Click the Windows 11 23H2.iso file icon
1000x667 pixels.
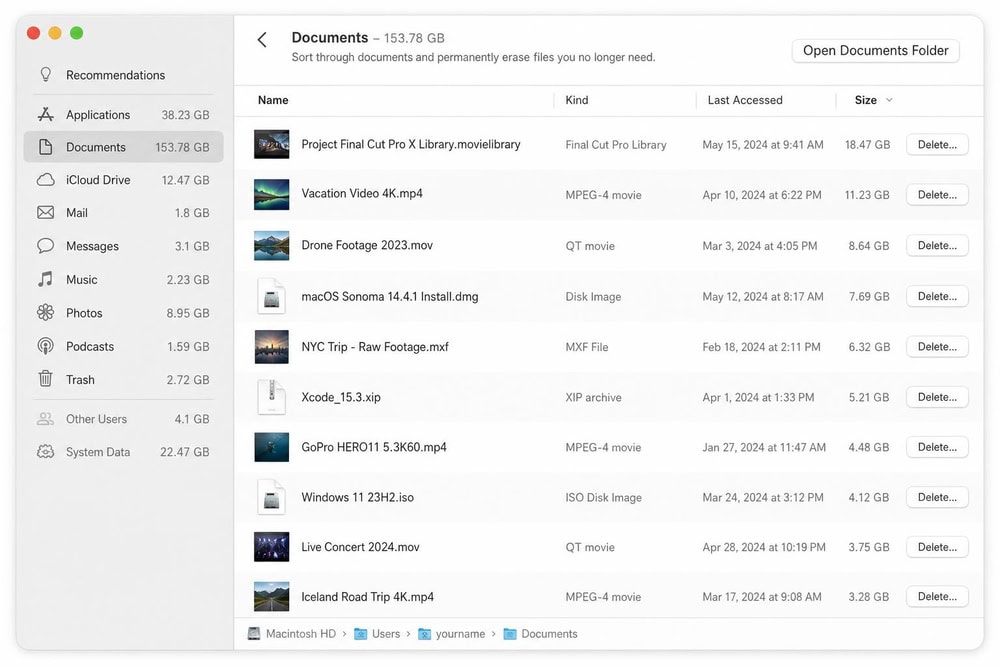(x=271, y=497)
